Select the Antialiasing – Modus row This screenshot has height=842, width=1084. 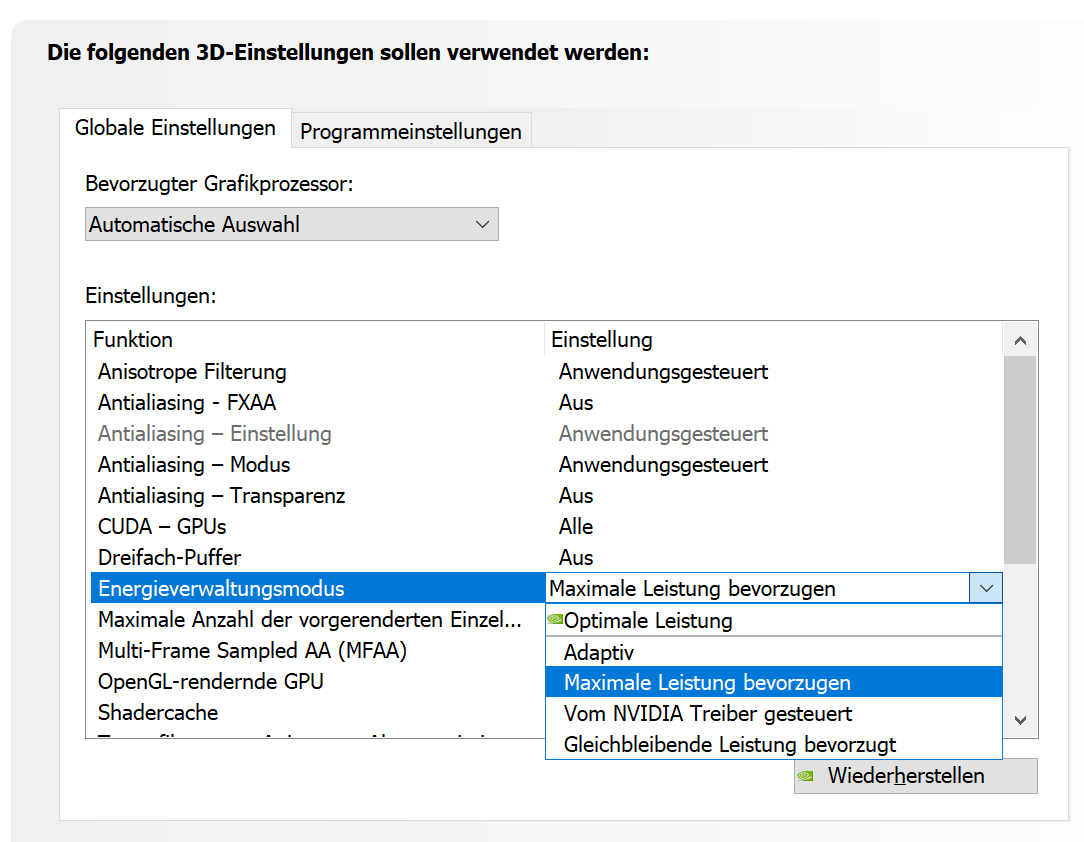[x=546, y=465]
